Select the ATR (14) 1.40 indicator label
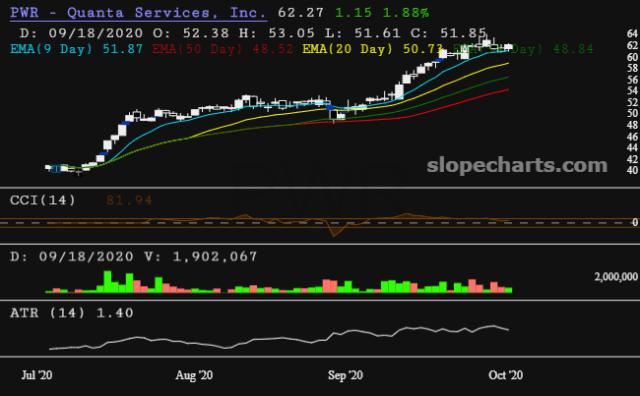The width and height of the screenshot is (640, 396). 72,313
